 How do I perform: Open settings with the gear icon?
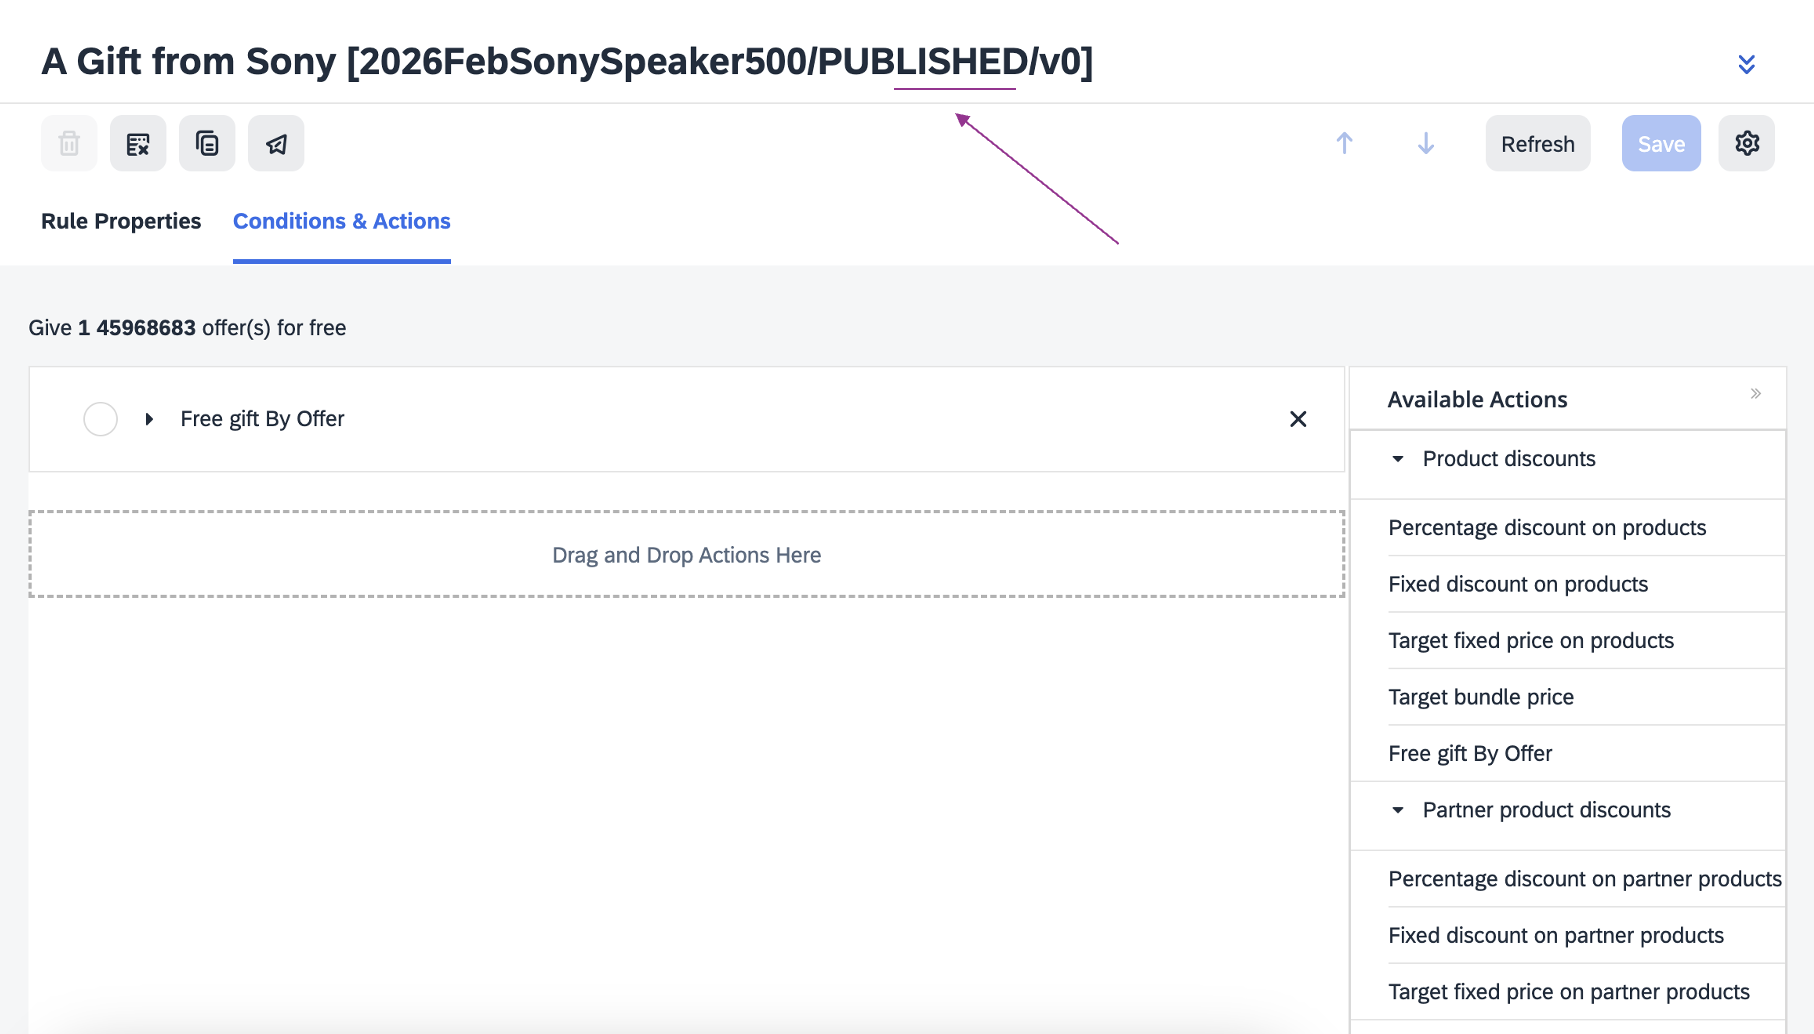click(1746, 144)
